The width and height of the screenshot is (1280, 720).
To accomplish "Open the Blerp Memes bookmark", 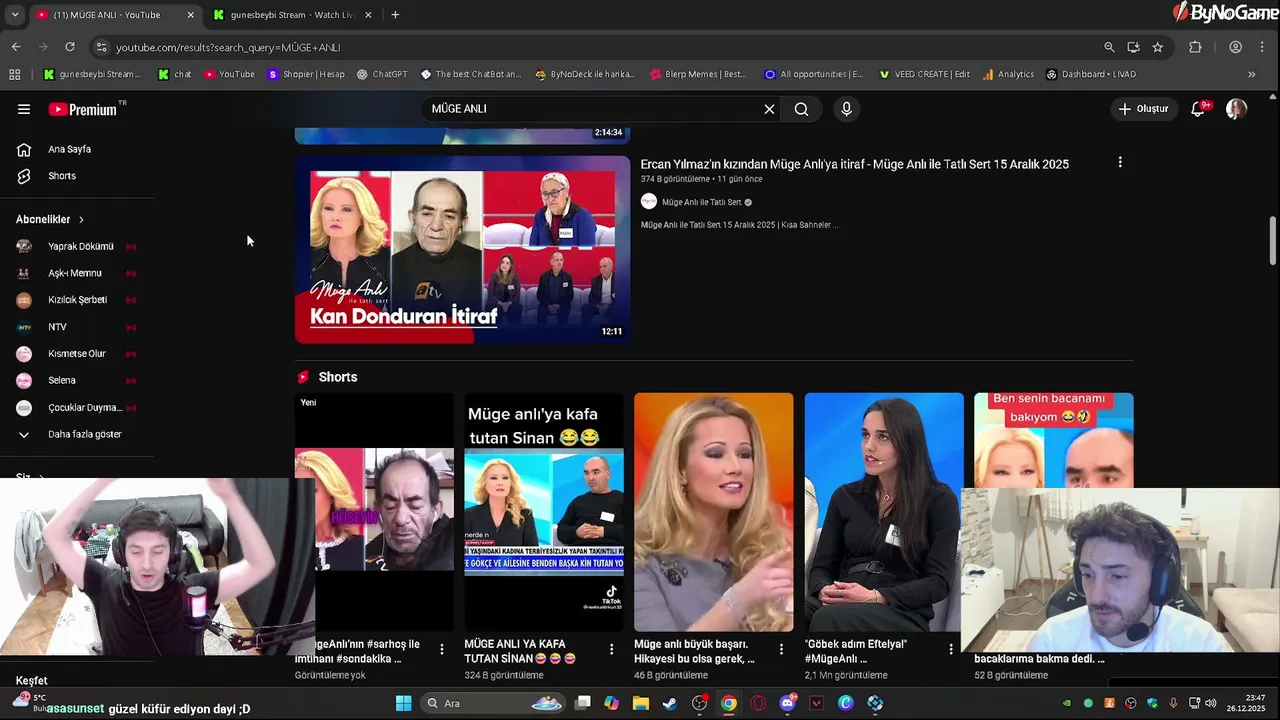I will tap(698, 74).
